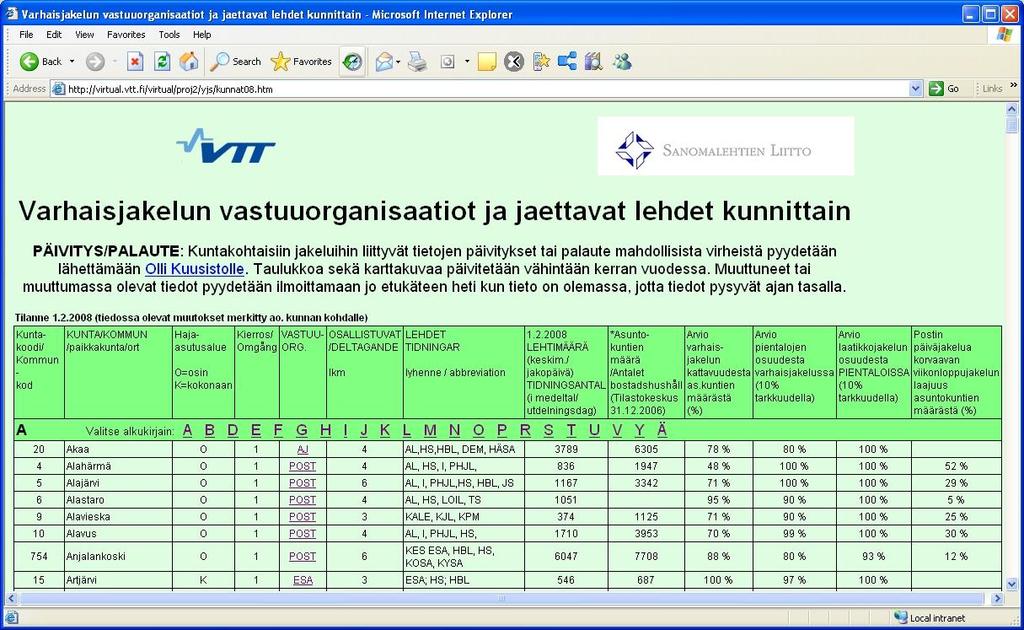Click the yellow note toolbar icon
The image size is (1024, 630).
coord(487,61)
